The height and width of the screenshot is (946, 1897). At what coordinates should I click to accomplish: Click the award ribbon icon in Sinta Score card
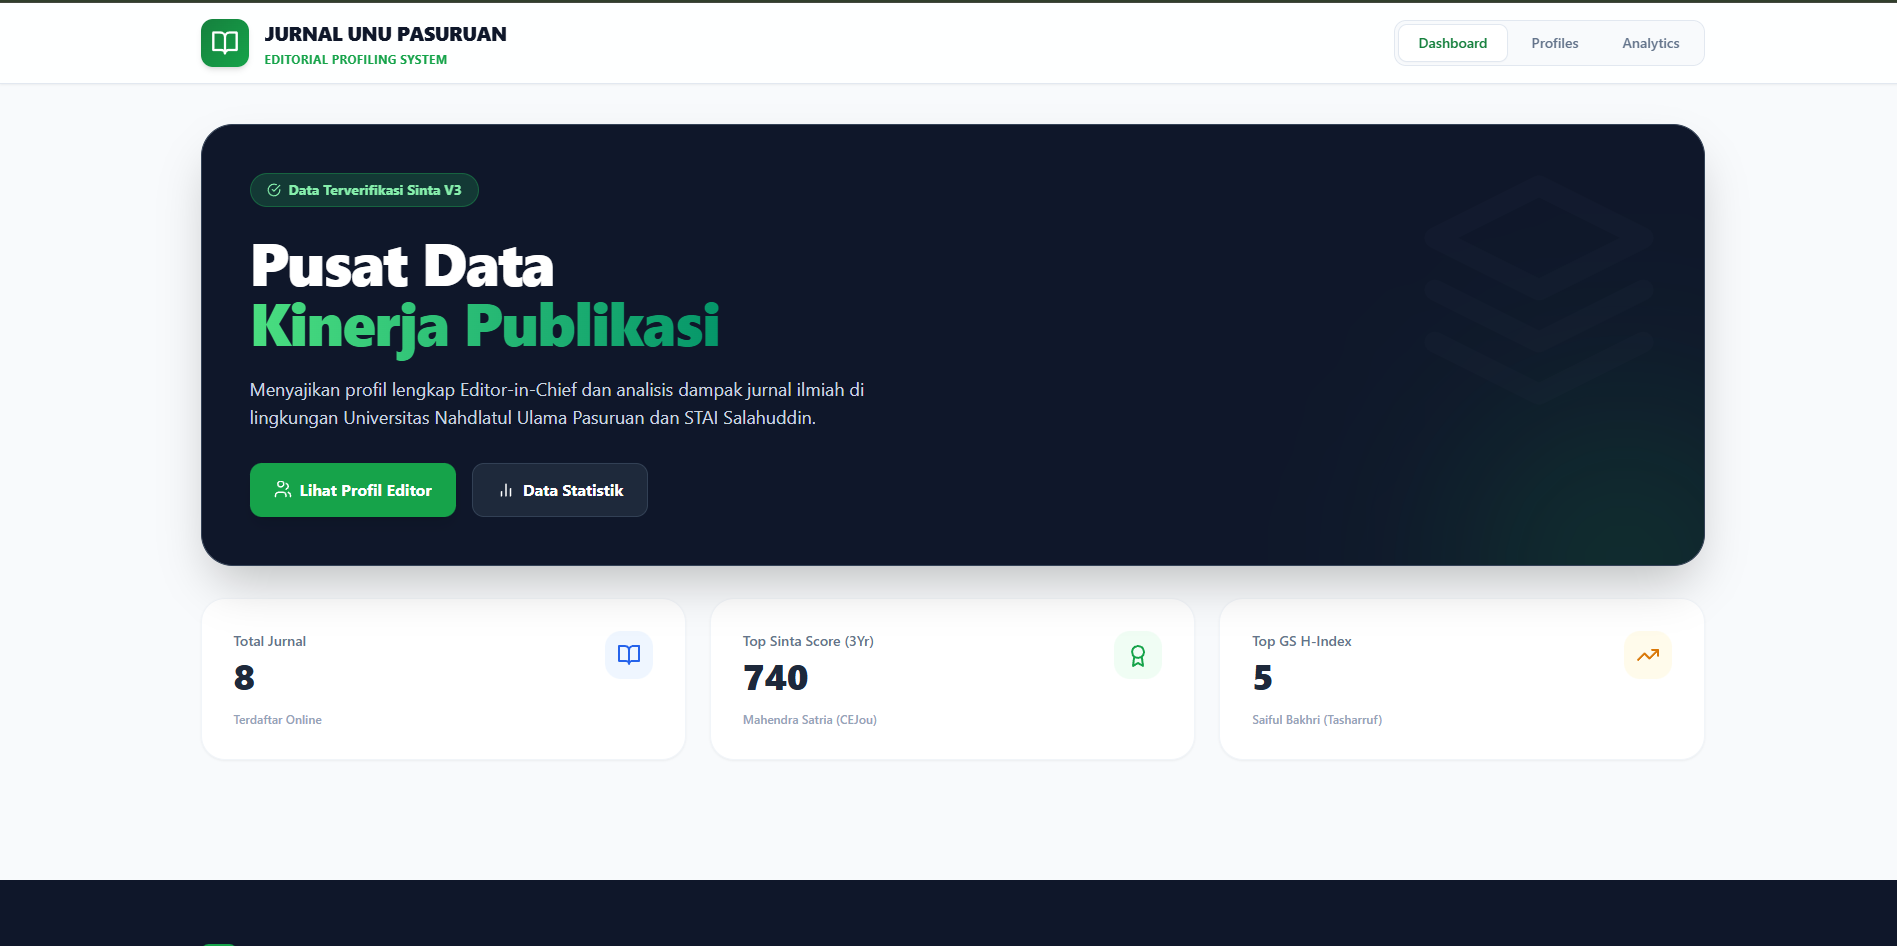point(1138,655)
